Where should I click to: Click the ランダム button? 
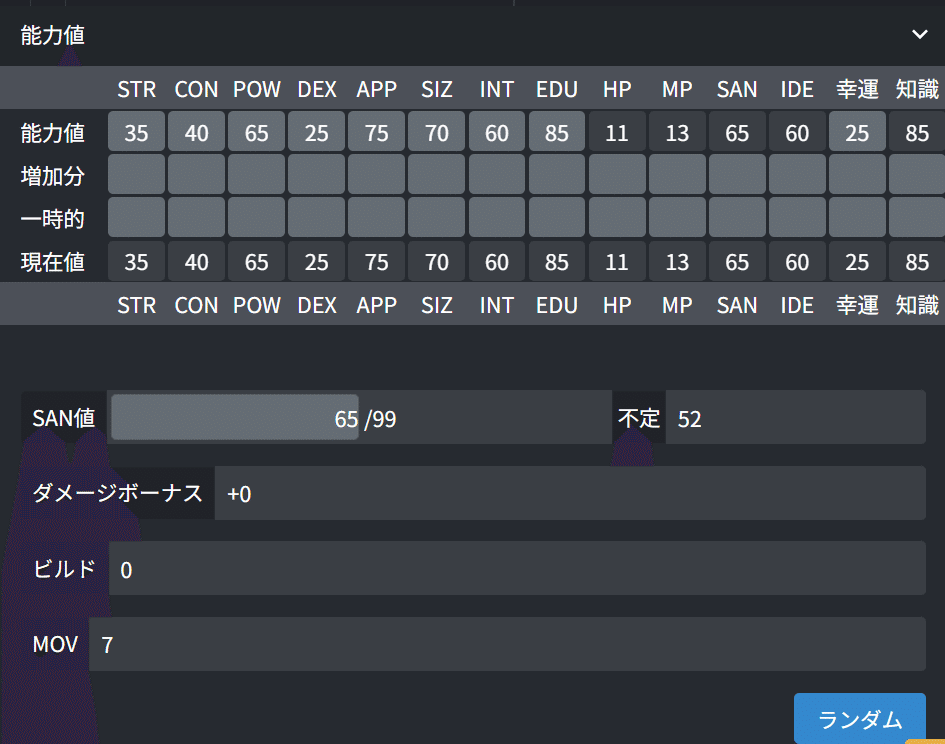859,718
